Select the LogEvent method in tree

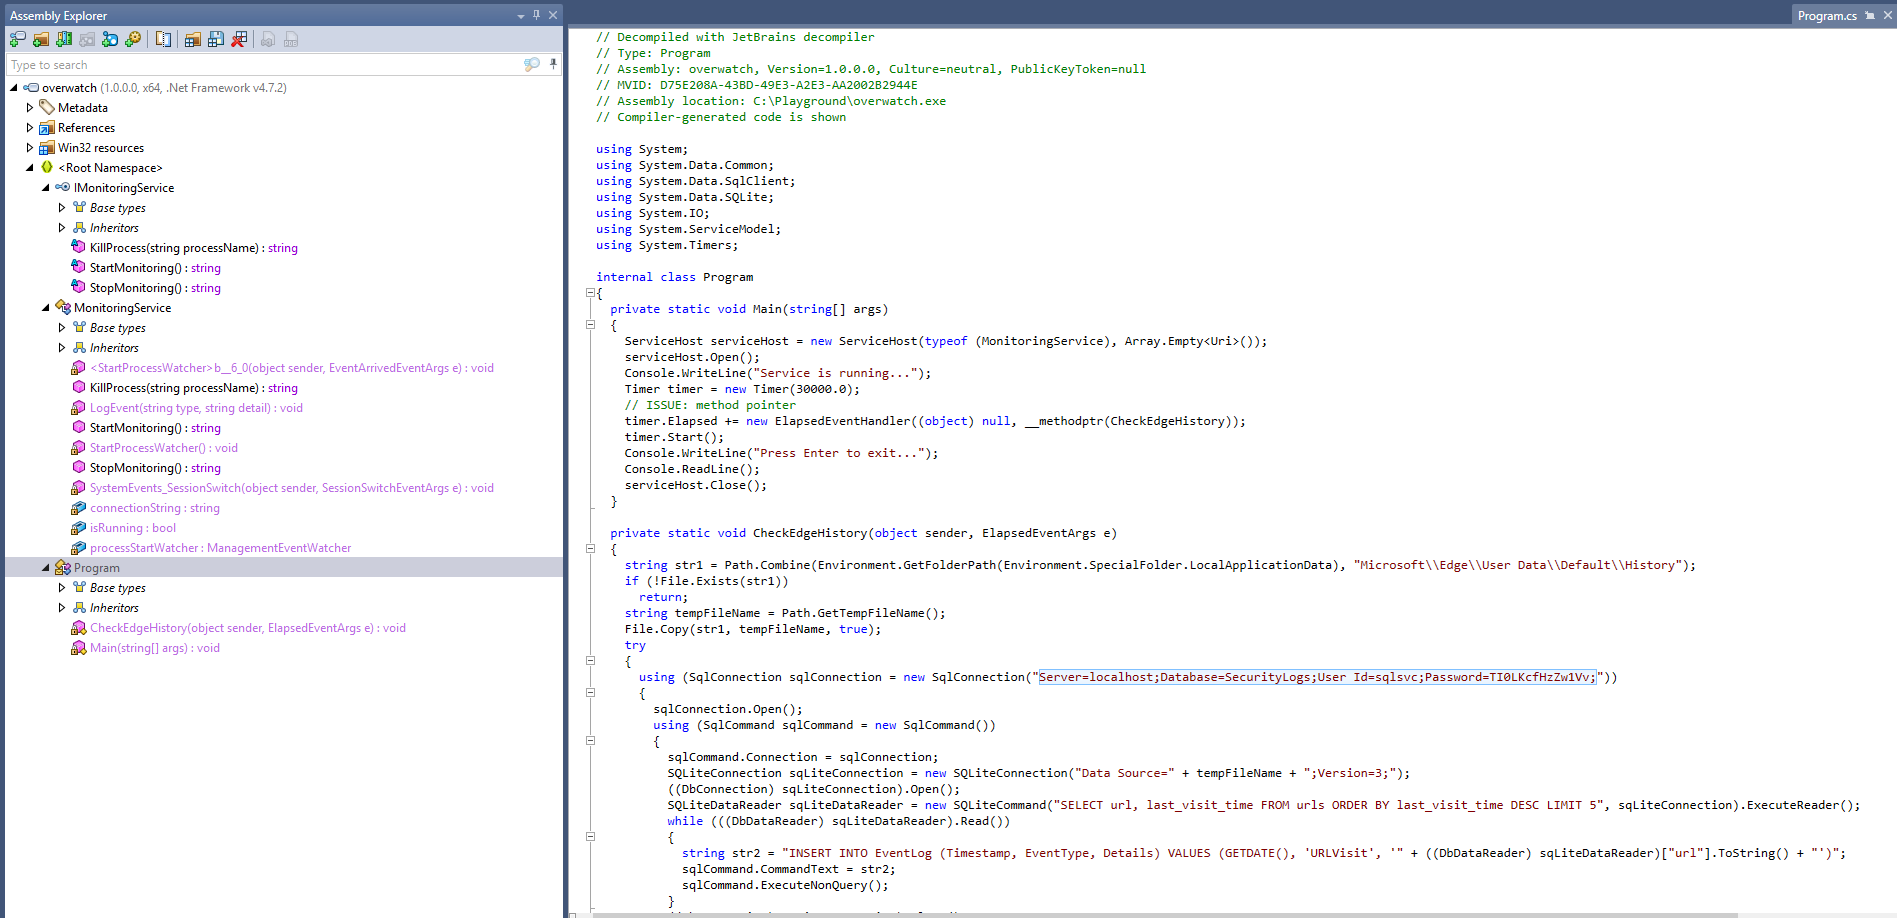(196, 408)
